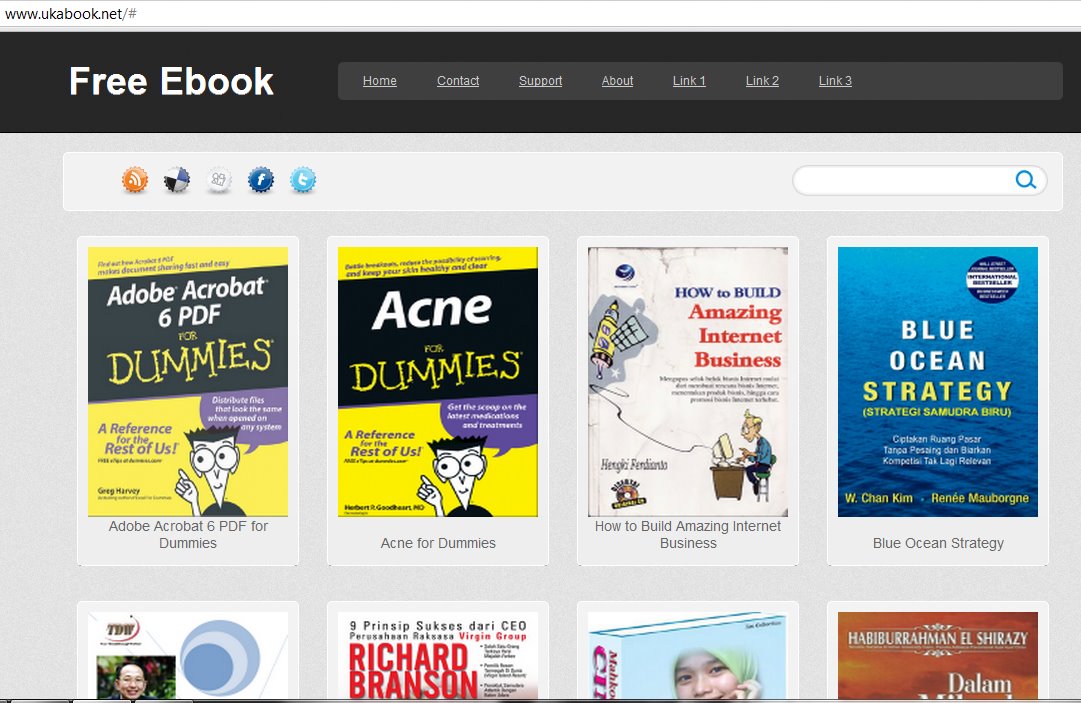Click the 'Acne for Dummies' title link
Screen dimensions: 1081x703
click(438, 543)
